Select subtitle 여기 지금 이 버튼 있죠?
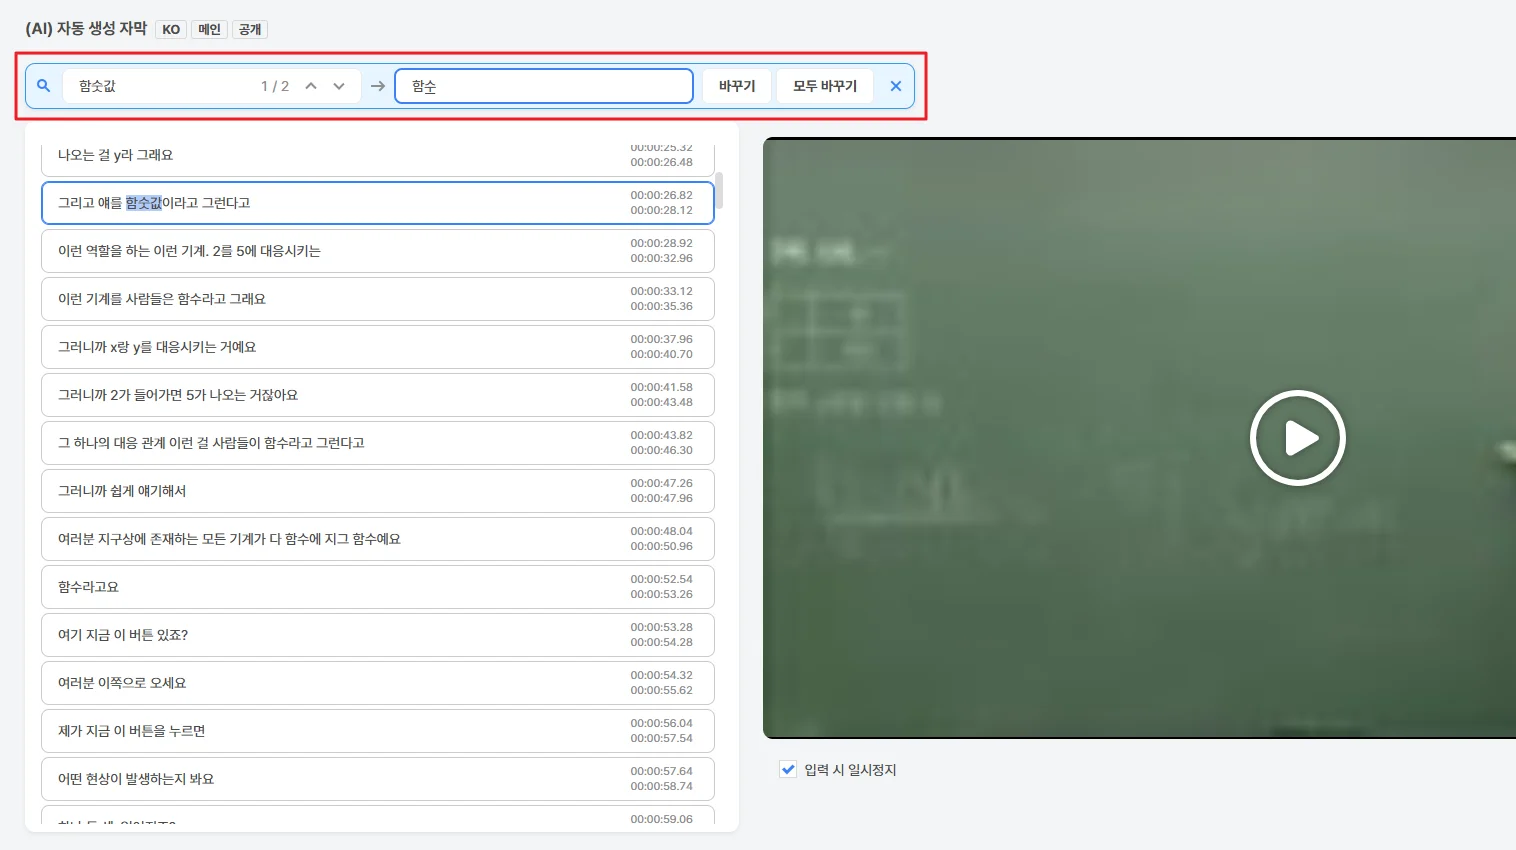The height and width of the screenshot is (850, 1516). [x=377, y=635]
